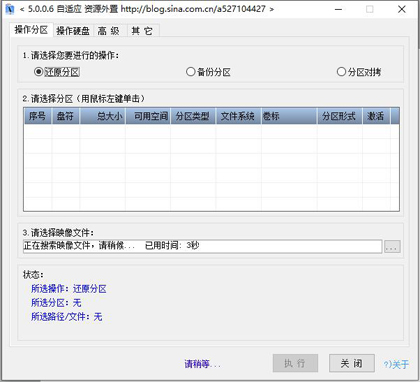Screen dimensions: 420x382
Task: Click the 关闭 button
Action: pyautogui.click(x=352, y=363)
